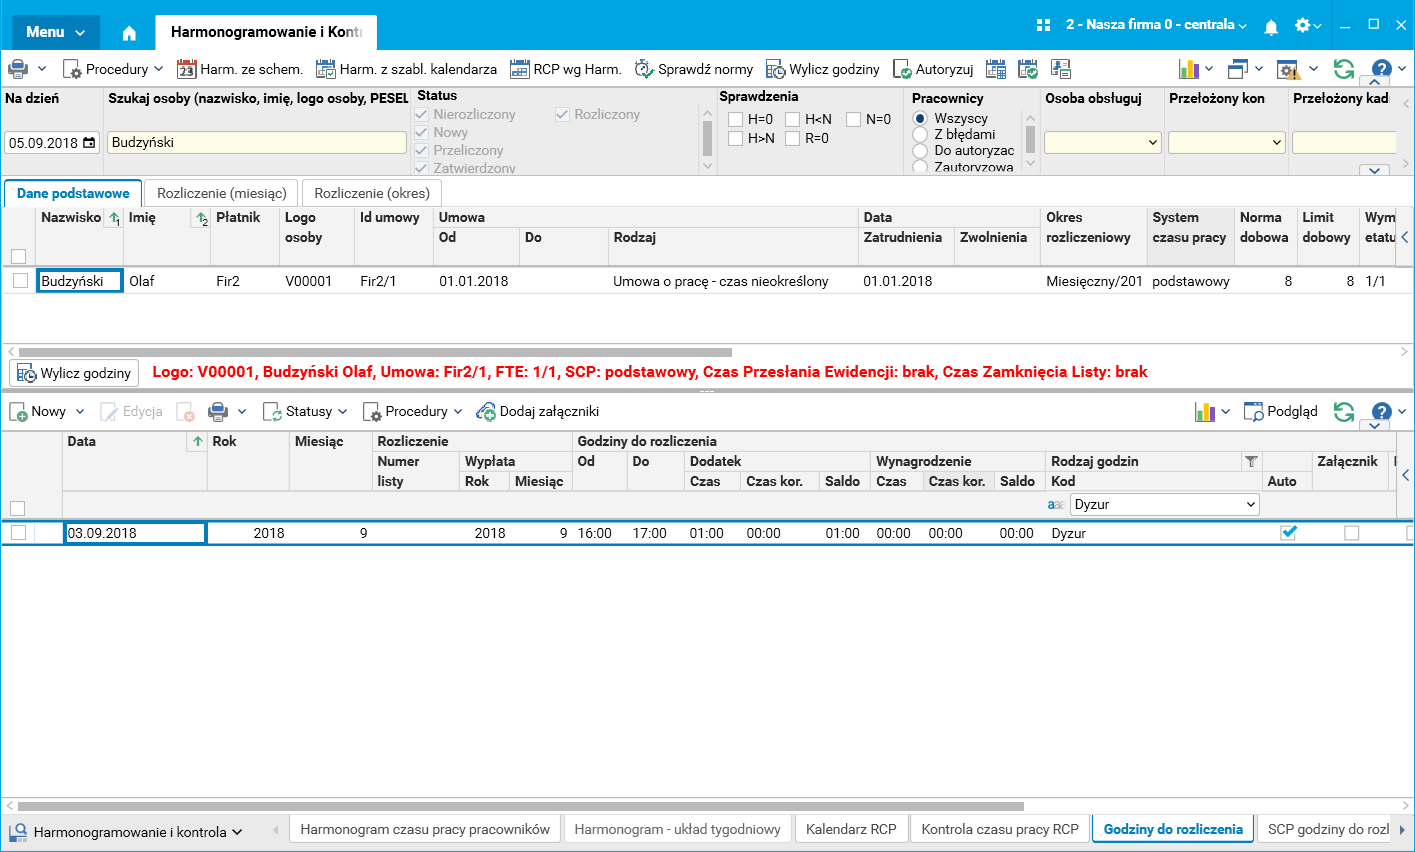Click the print icon in the top toolbar

coord(18,69)
